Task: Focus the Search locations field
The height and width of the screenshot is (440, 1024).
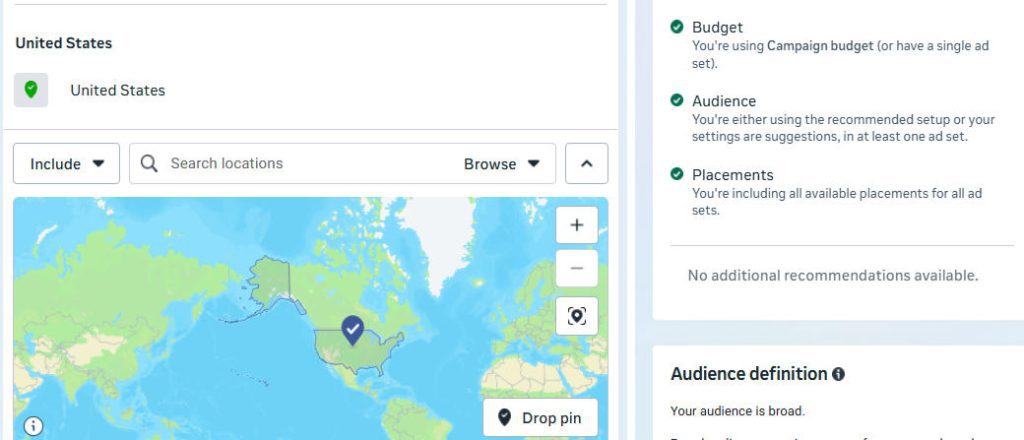Action: point(300,163)
